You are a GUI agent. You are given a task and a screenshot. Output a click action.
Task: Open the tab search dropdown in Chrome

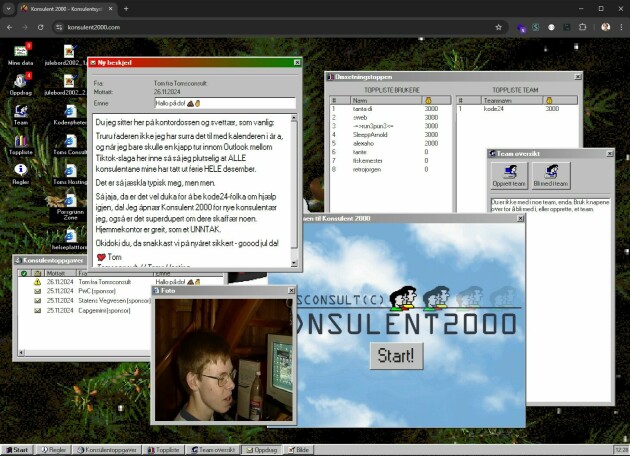pos(8,8)
